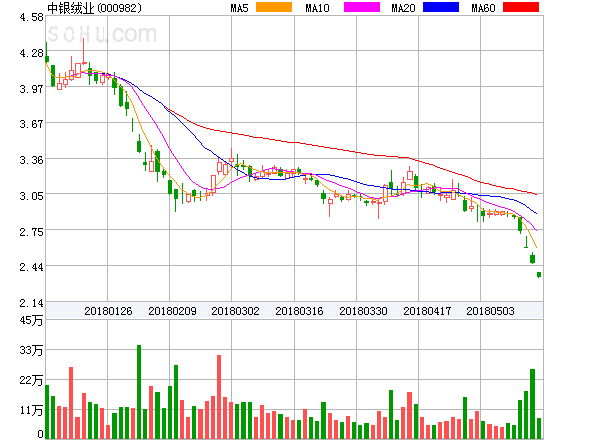Image resolution: width=600 pixels, height=440 pixels.
Task: Click the red MA60 legend swatch
Action: (x=521, y=7)
